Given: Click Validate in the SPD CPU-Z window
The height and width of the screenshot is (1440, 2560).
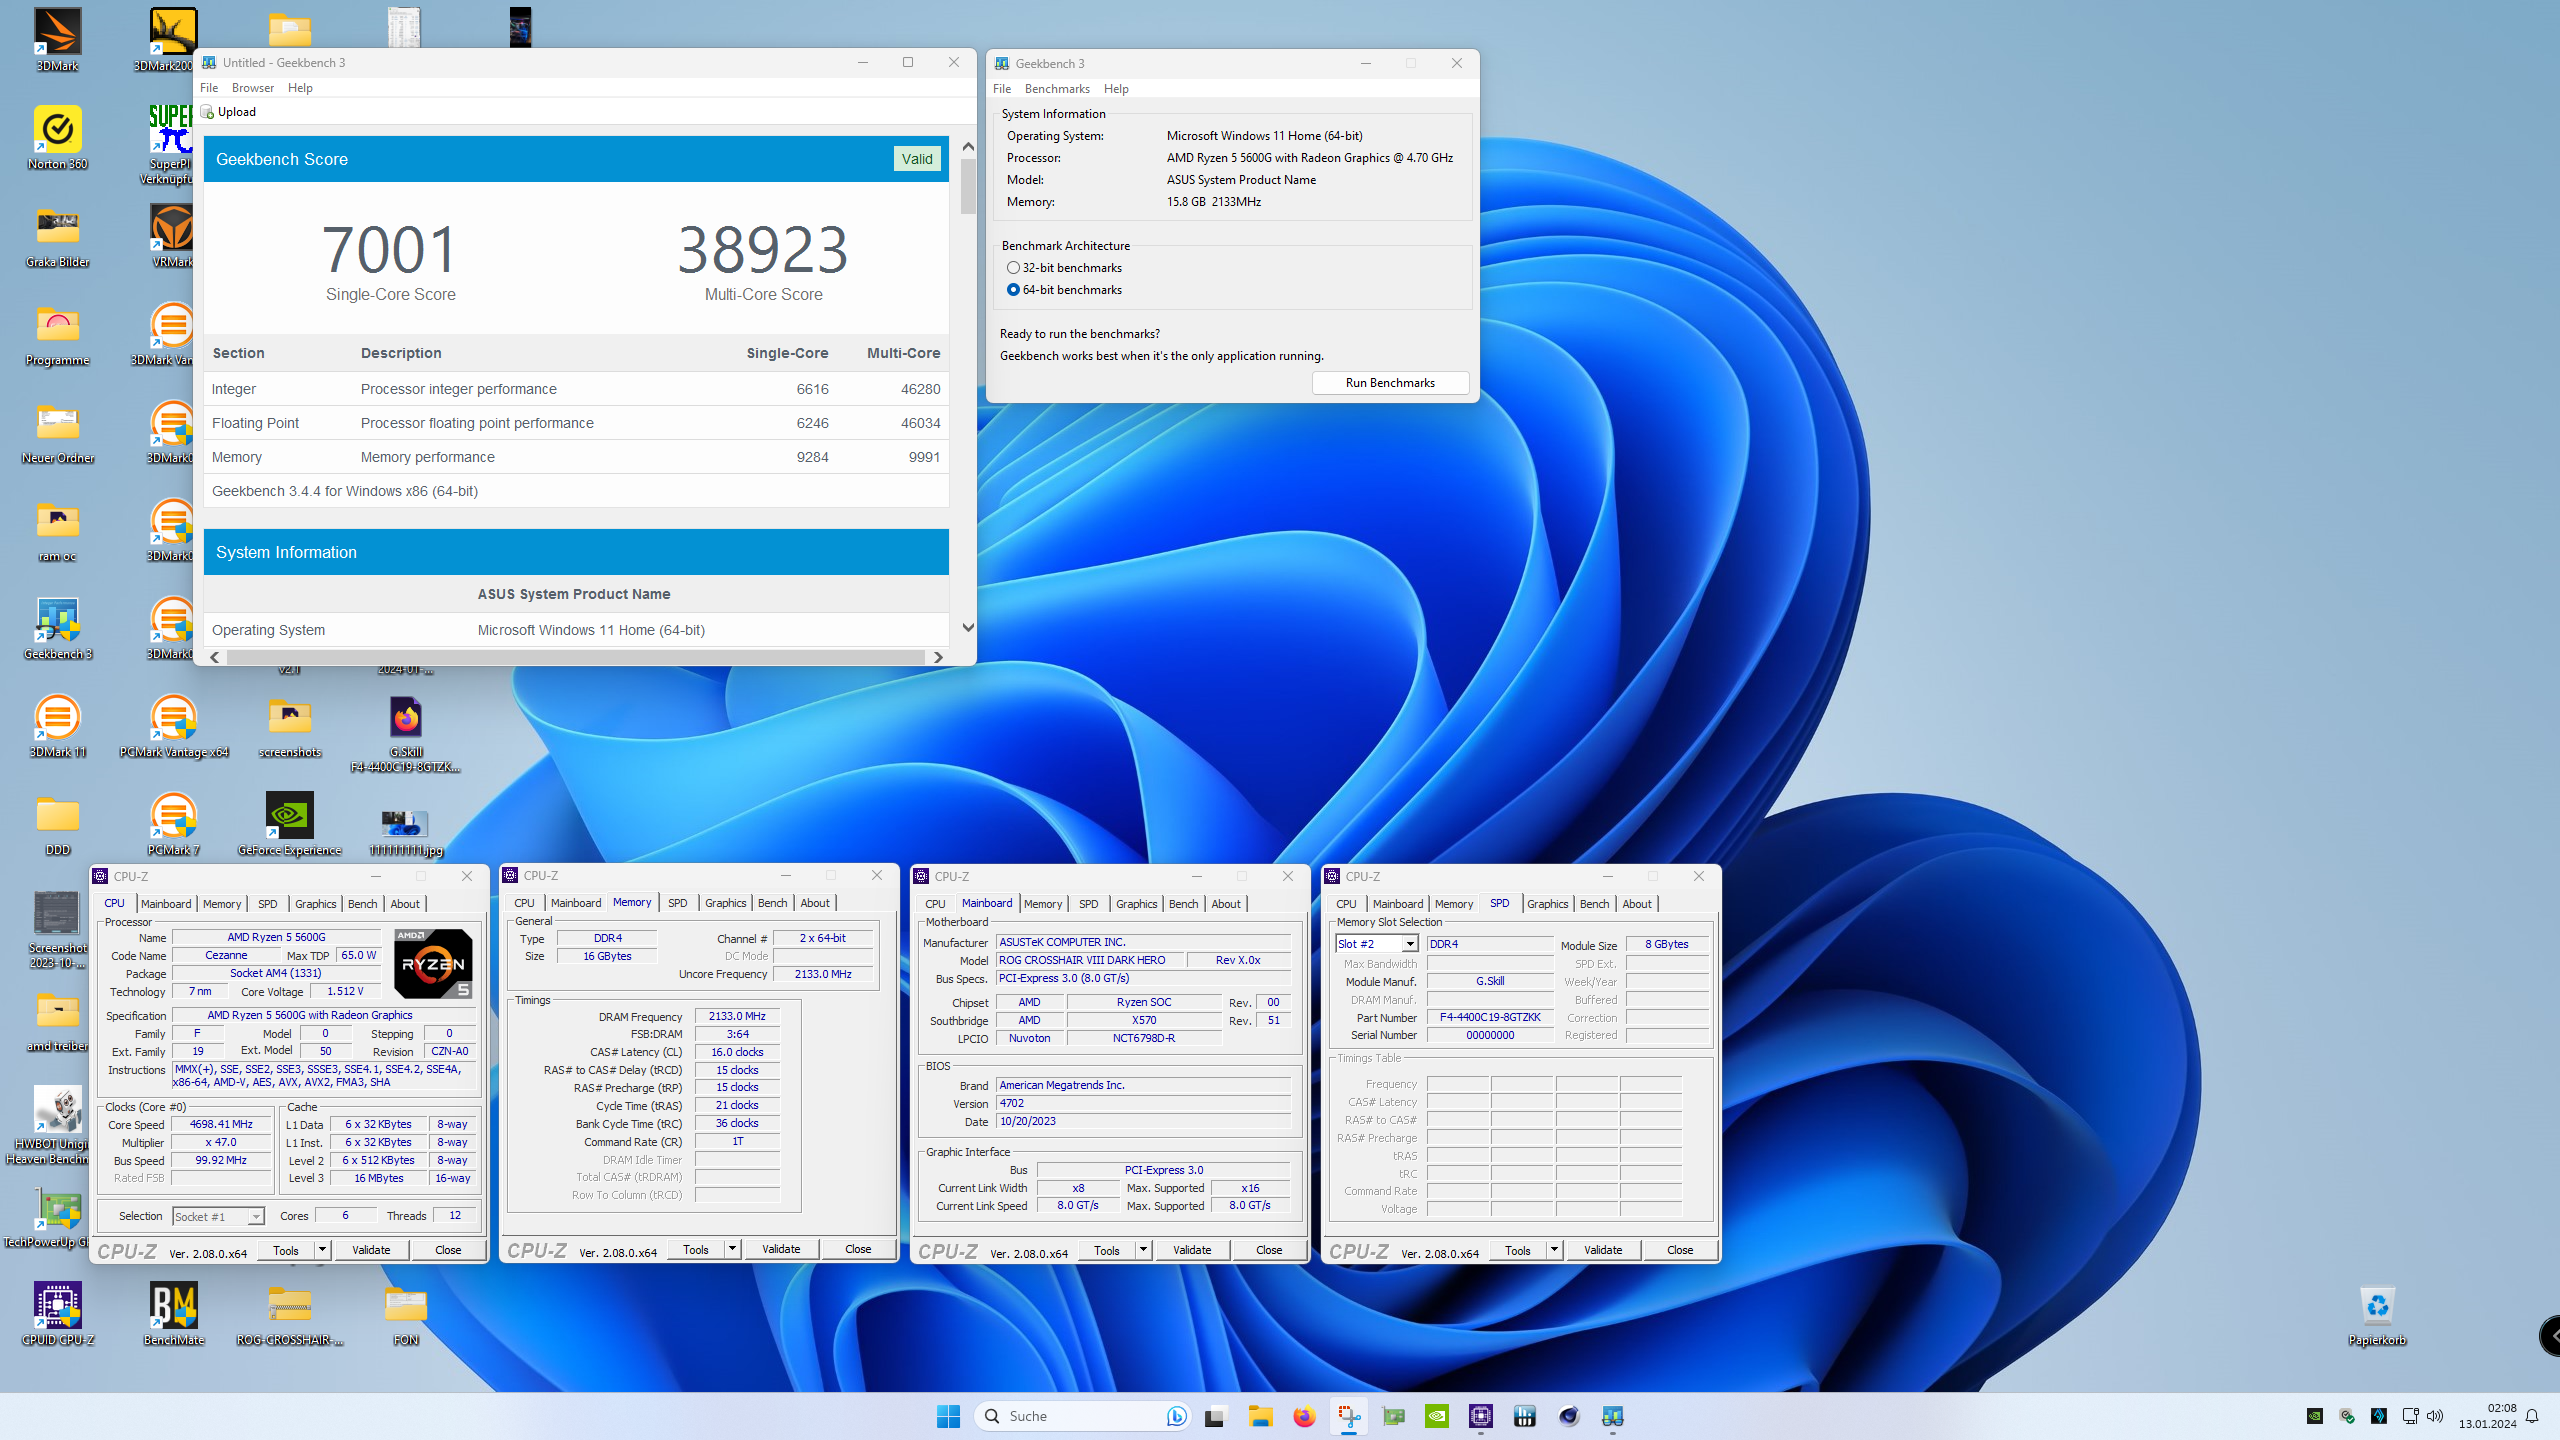Looking at the screenshot, I should coord(1603,1250).
